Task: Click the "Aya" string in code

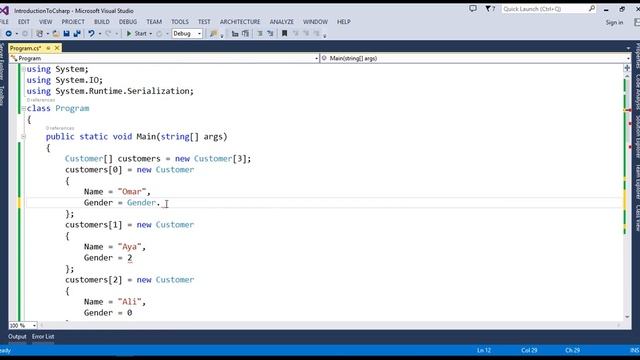Action: pos(129,247)
